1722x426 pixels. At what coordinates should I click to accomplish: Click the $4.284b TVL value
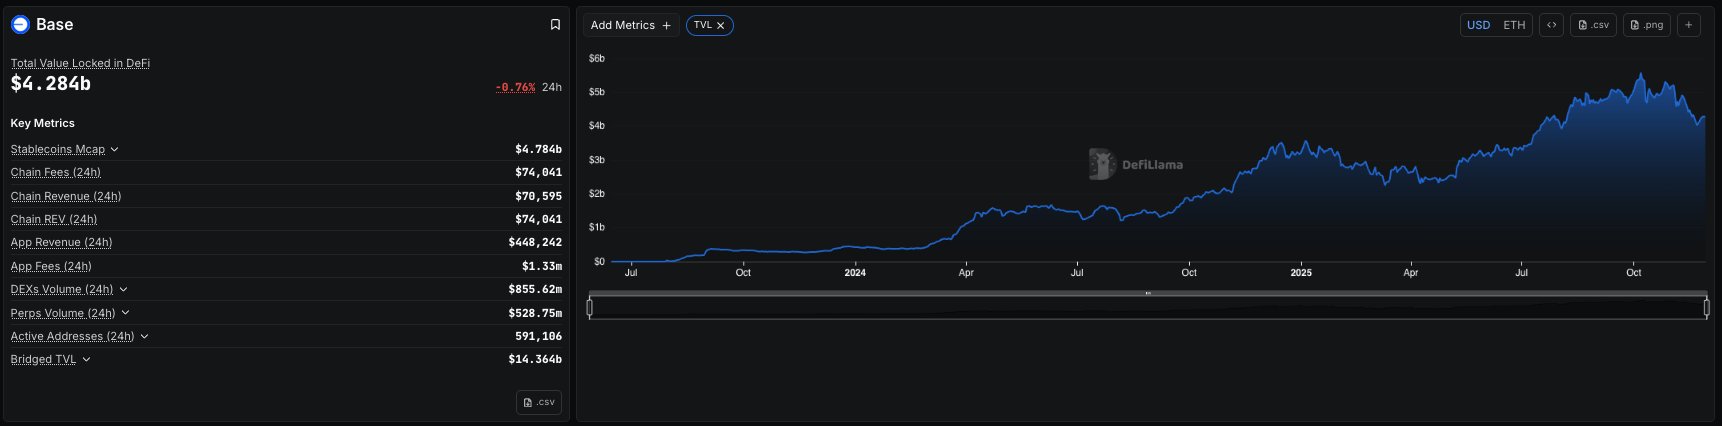(51, 84)
